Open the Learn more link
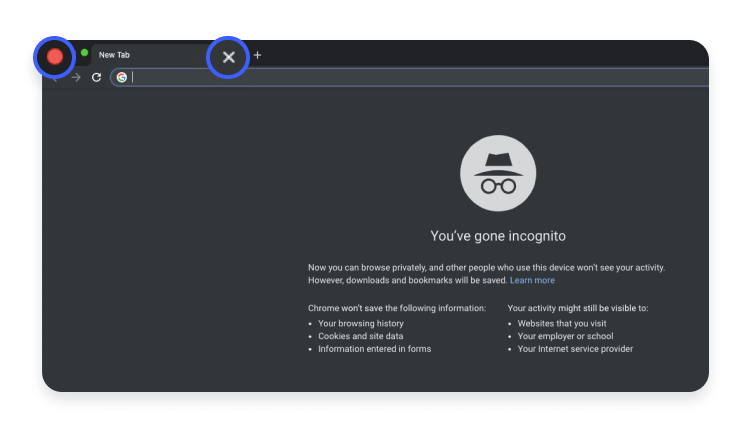The height and width of the screenshot is (432, 750). point(532,280)
